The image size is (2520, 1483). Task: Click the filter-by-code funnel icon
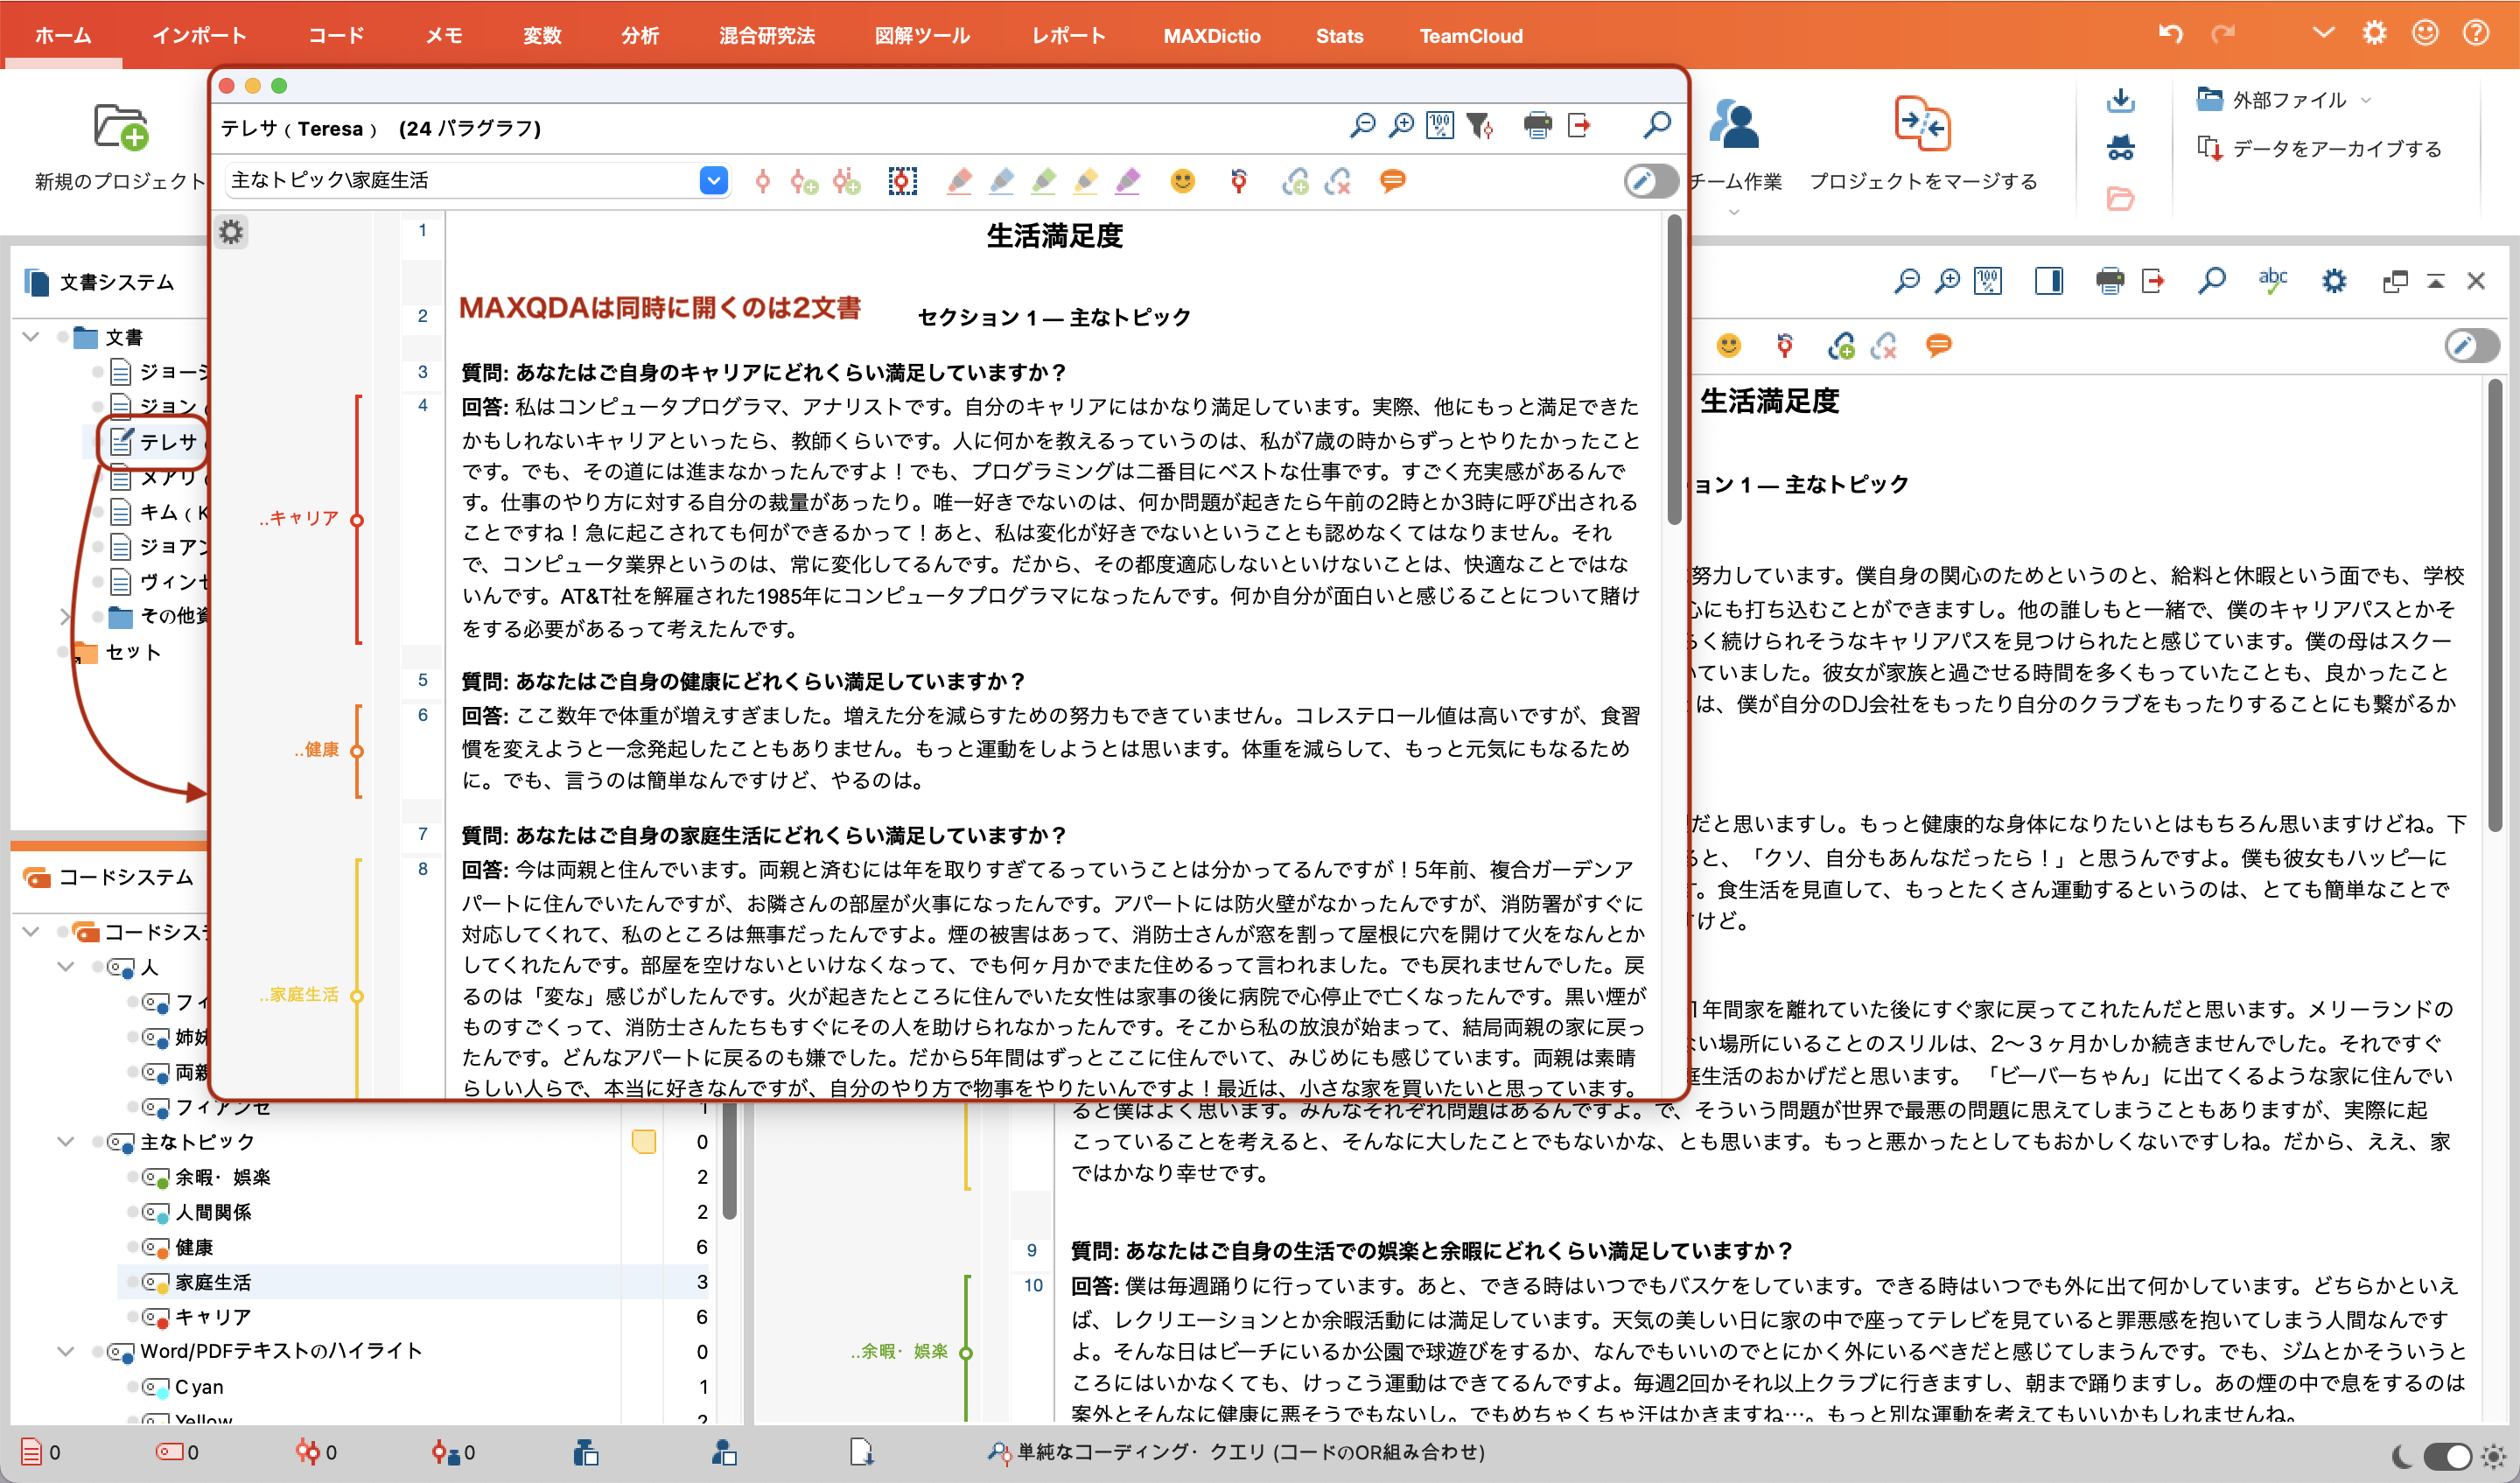[x=1480, y=126]
